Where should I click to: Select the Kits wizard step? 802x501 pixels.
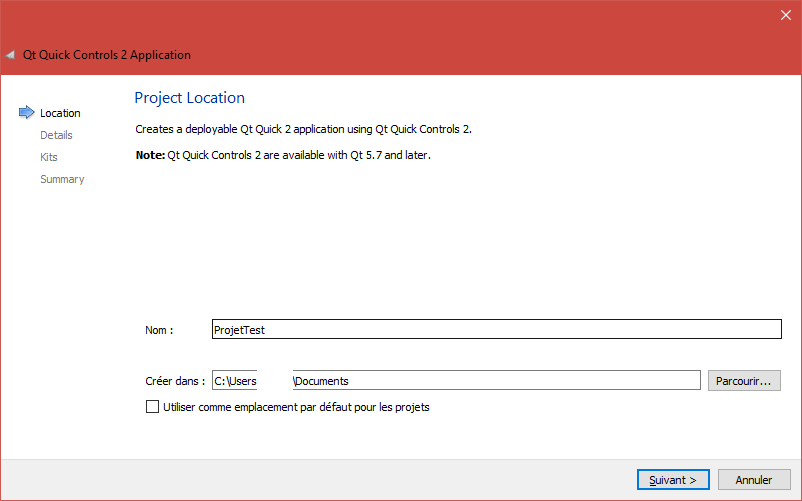click(x=49, y=157)
